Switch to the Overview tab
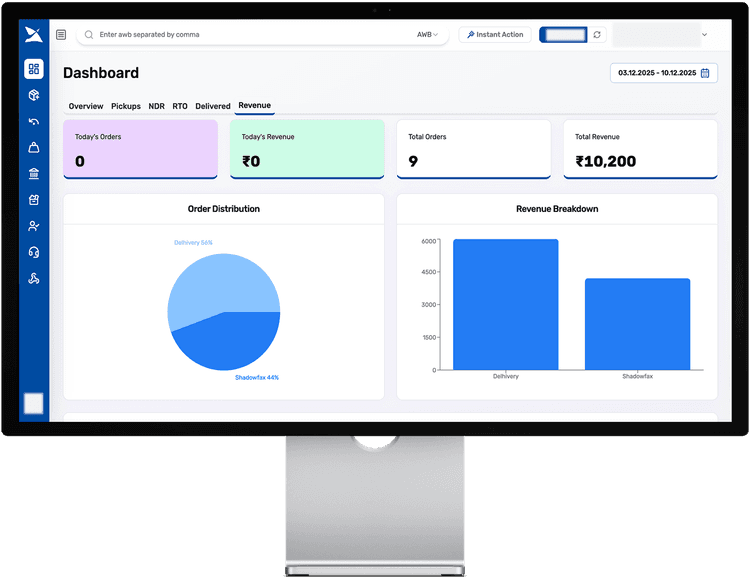 click(x=86, y=106)
